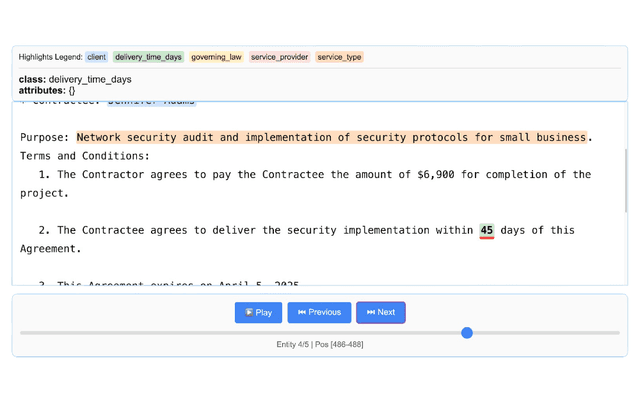Click the Purpose label in document
The image size is (640, 402).
click(44, 137)
